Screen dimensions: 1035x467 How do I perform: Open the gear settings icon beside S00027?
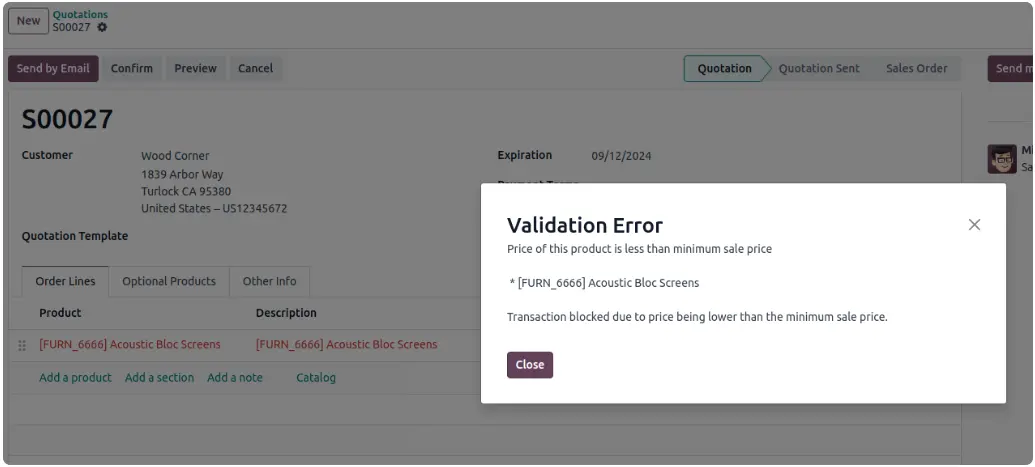(x=102, y=27)
